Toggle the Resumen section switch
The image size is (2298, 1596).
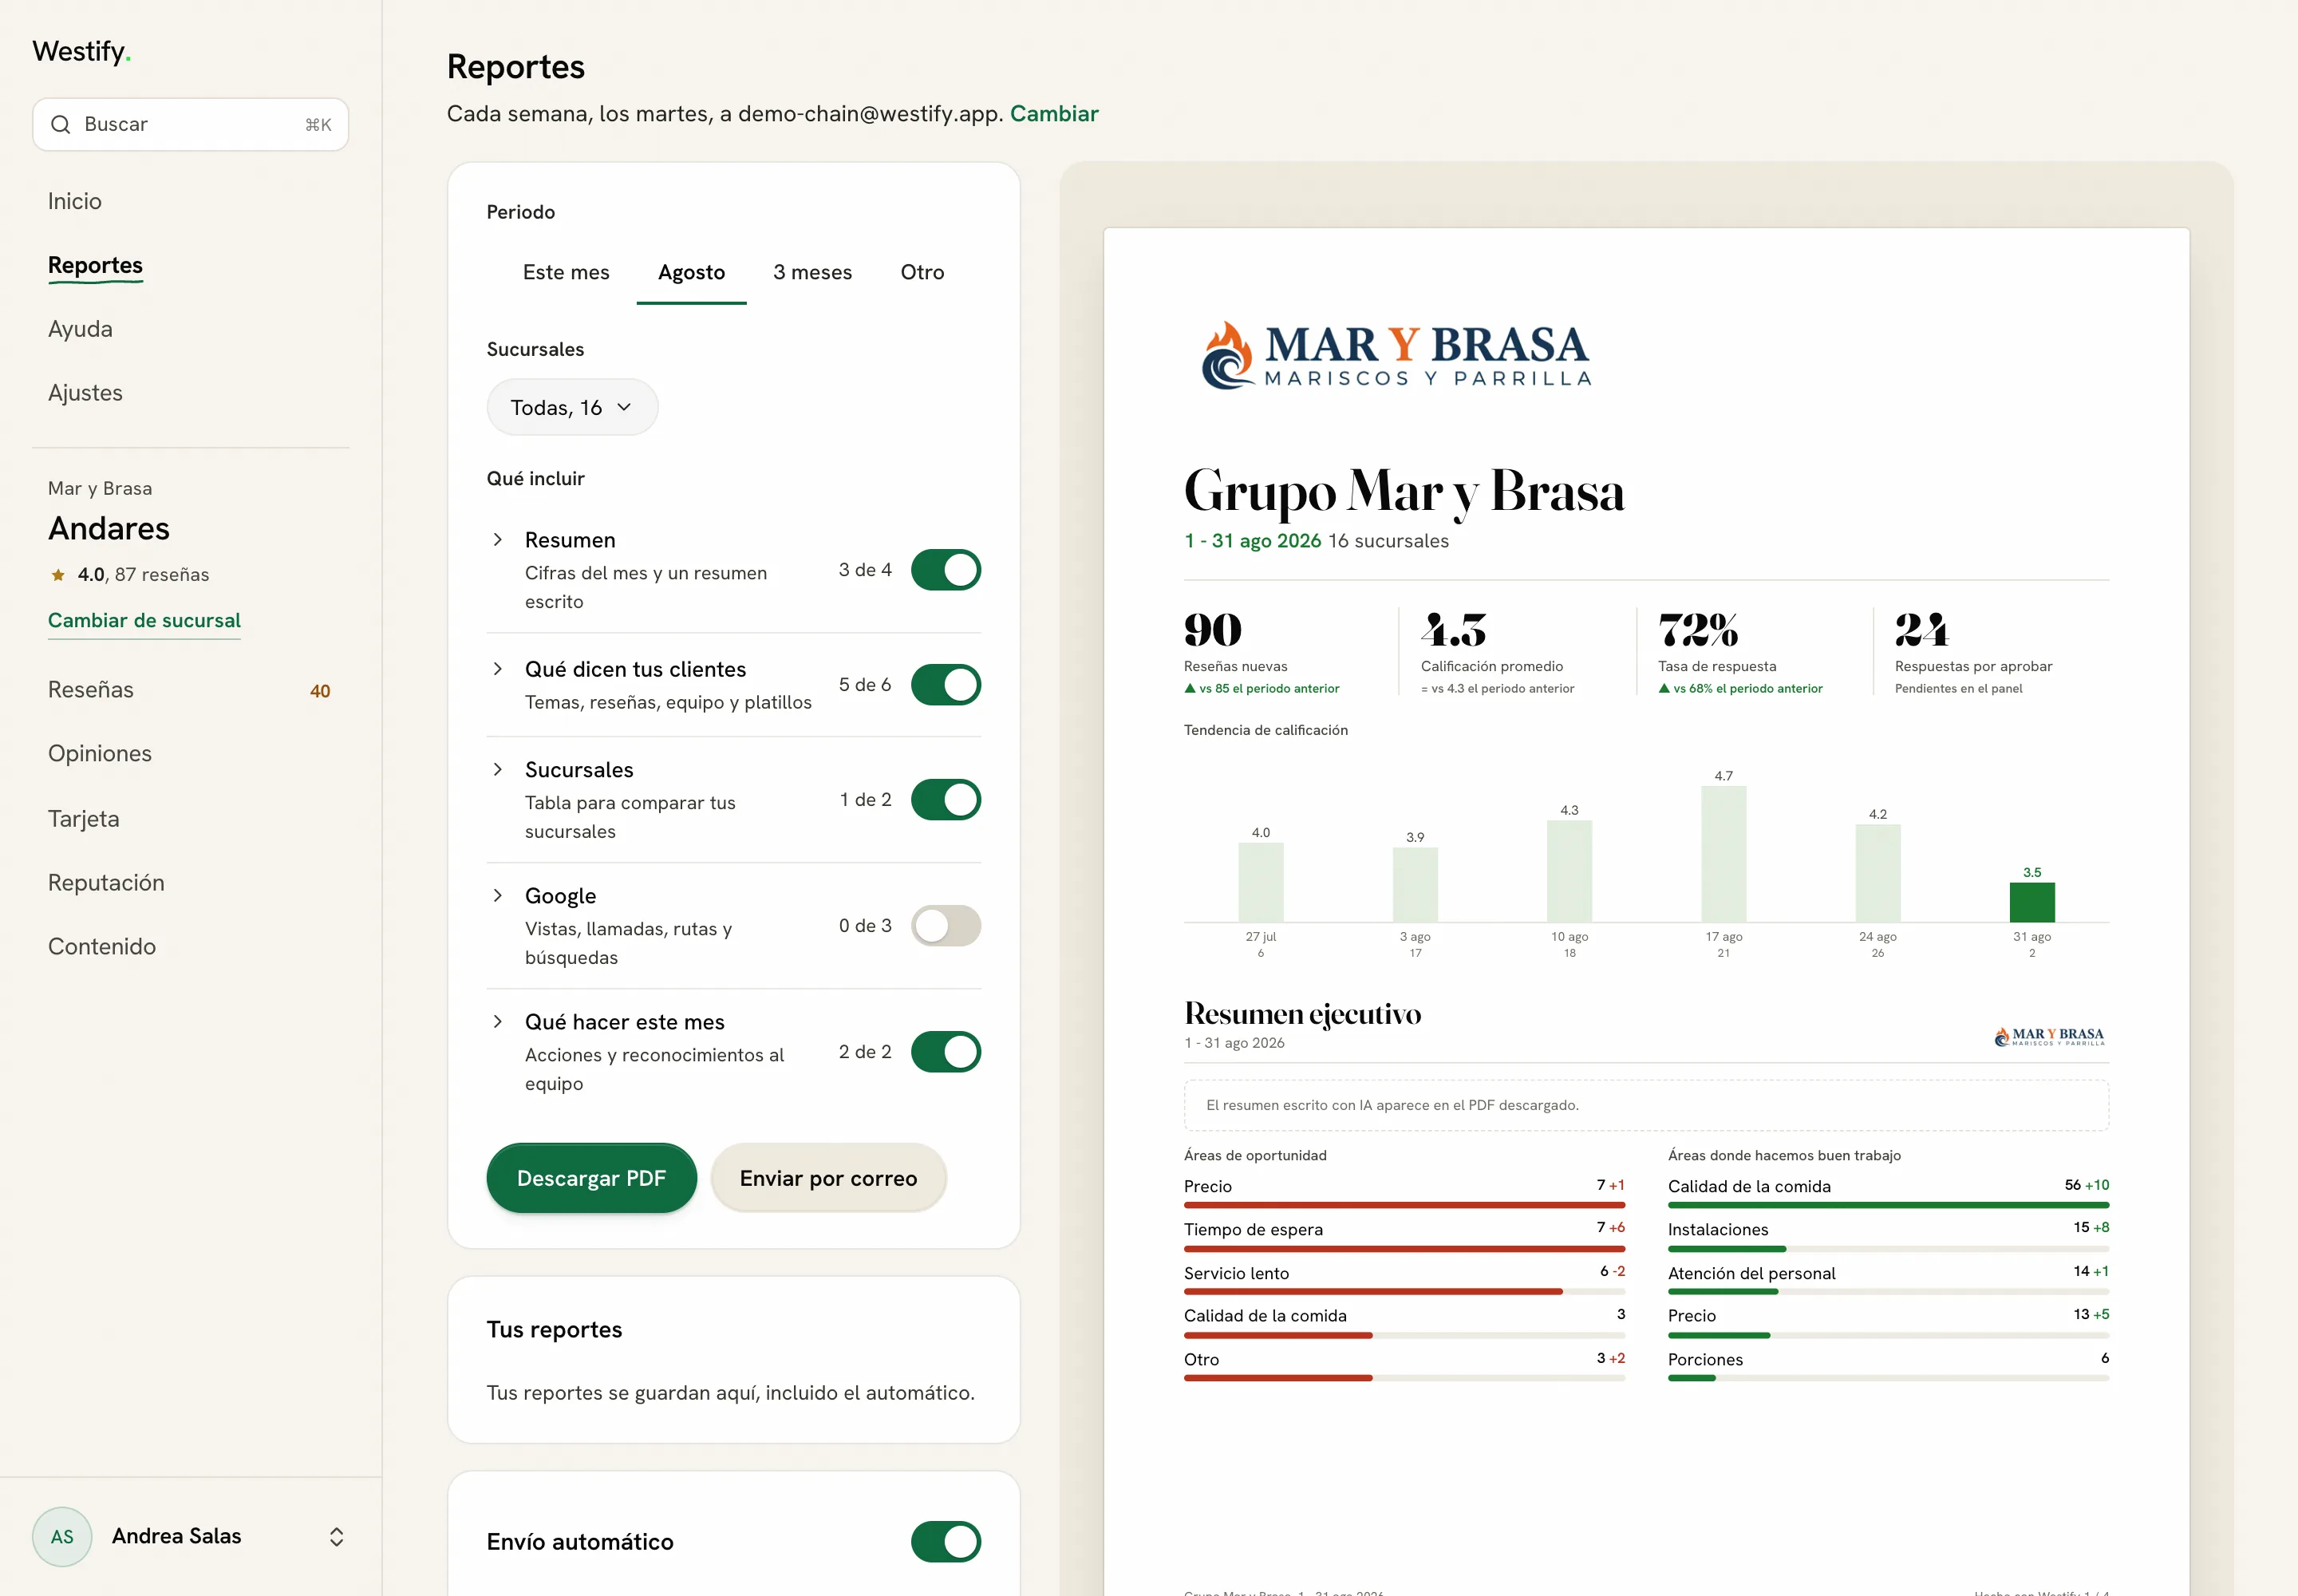[945, 570]
